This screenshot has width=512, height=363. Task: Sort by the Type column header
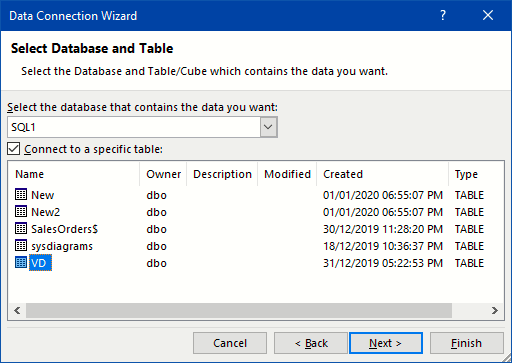tap(476, 174)
